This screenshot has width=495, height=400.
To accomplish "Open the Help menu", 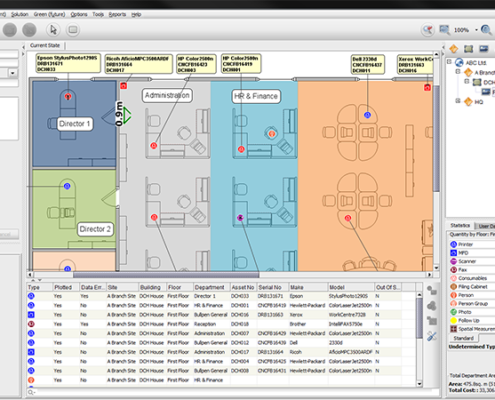I will pyautogui.click(x=136, y=14).
